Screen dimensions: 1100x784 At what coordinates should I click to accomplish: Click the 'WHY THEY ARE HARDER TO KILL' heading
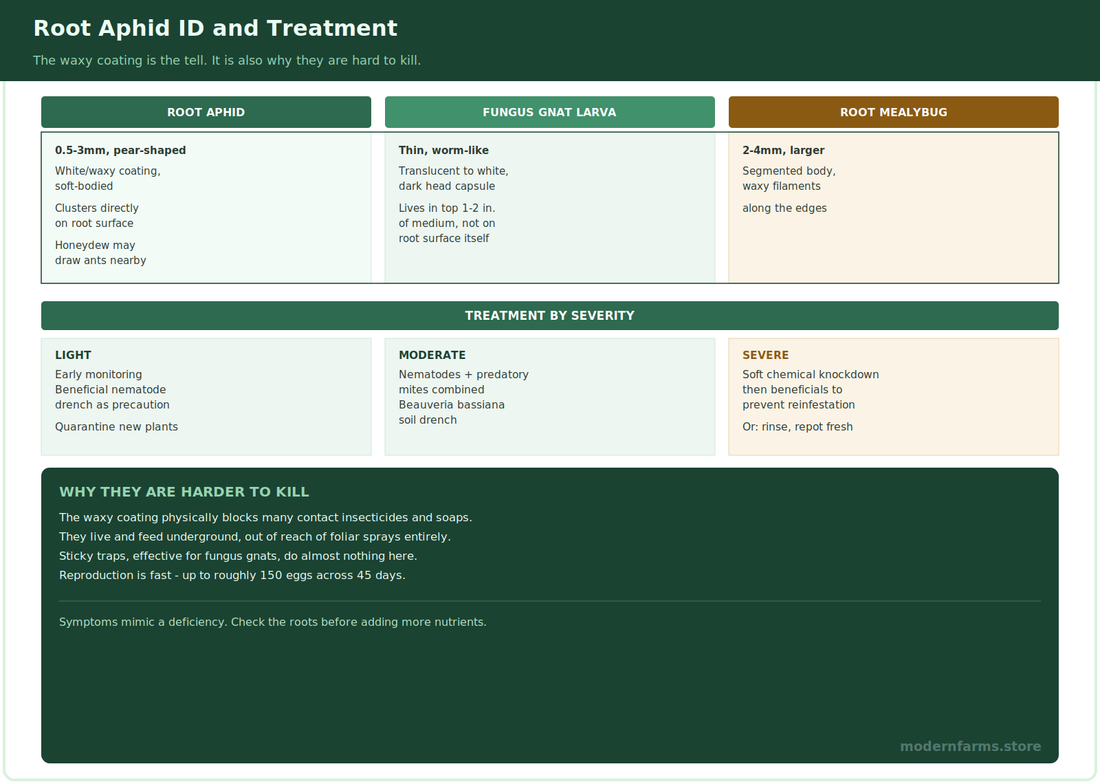(x=184, y=492)
